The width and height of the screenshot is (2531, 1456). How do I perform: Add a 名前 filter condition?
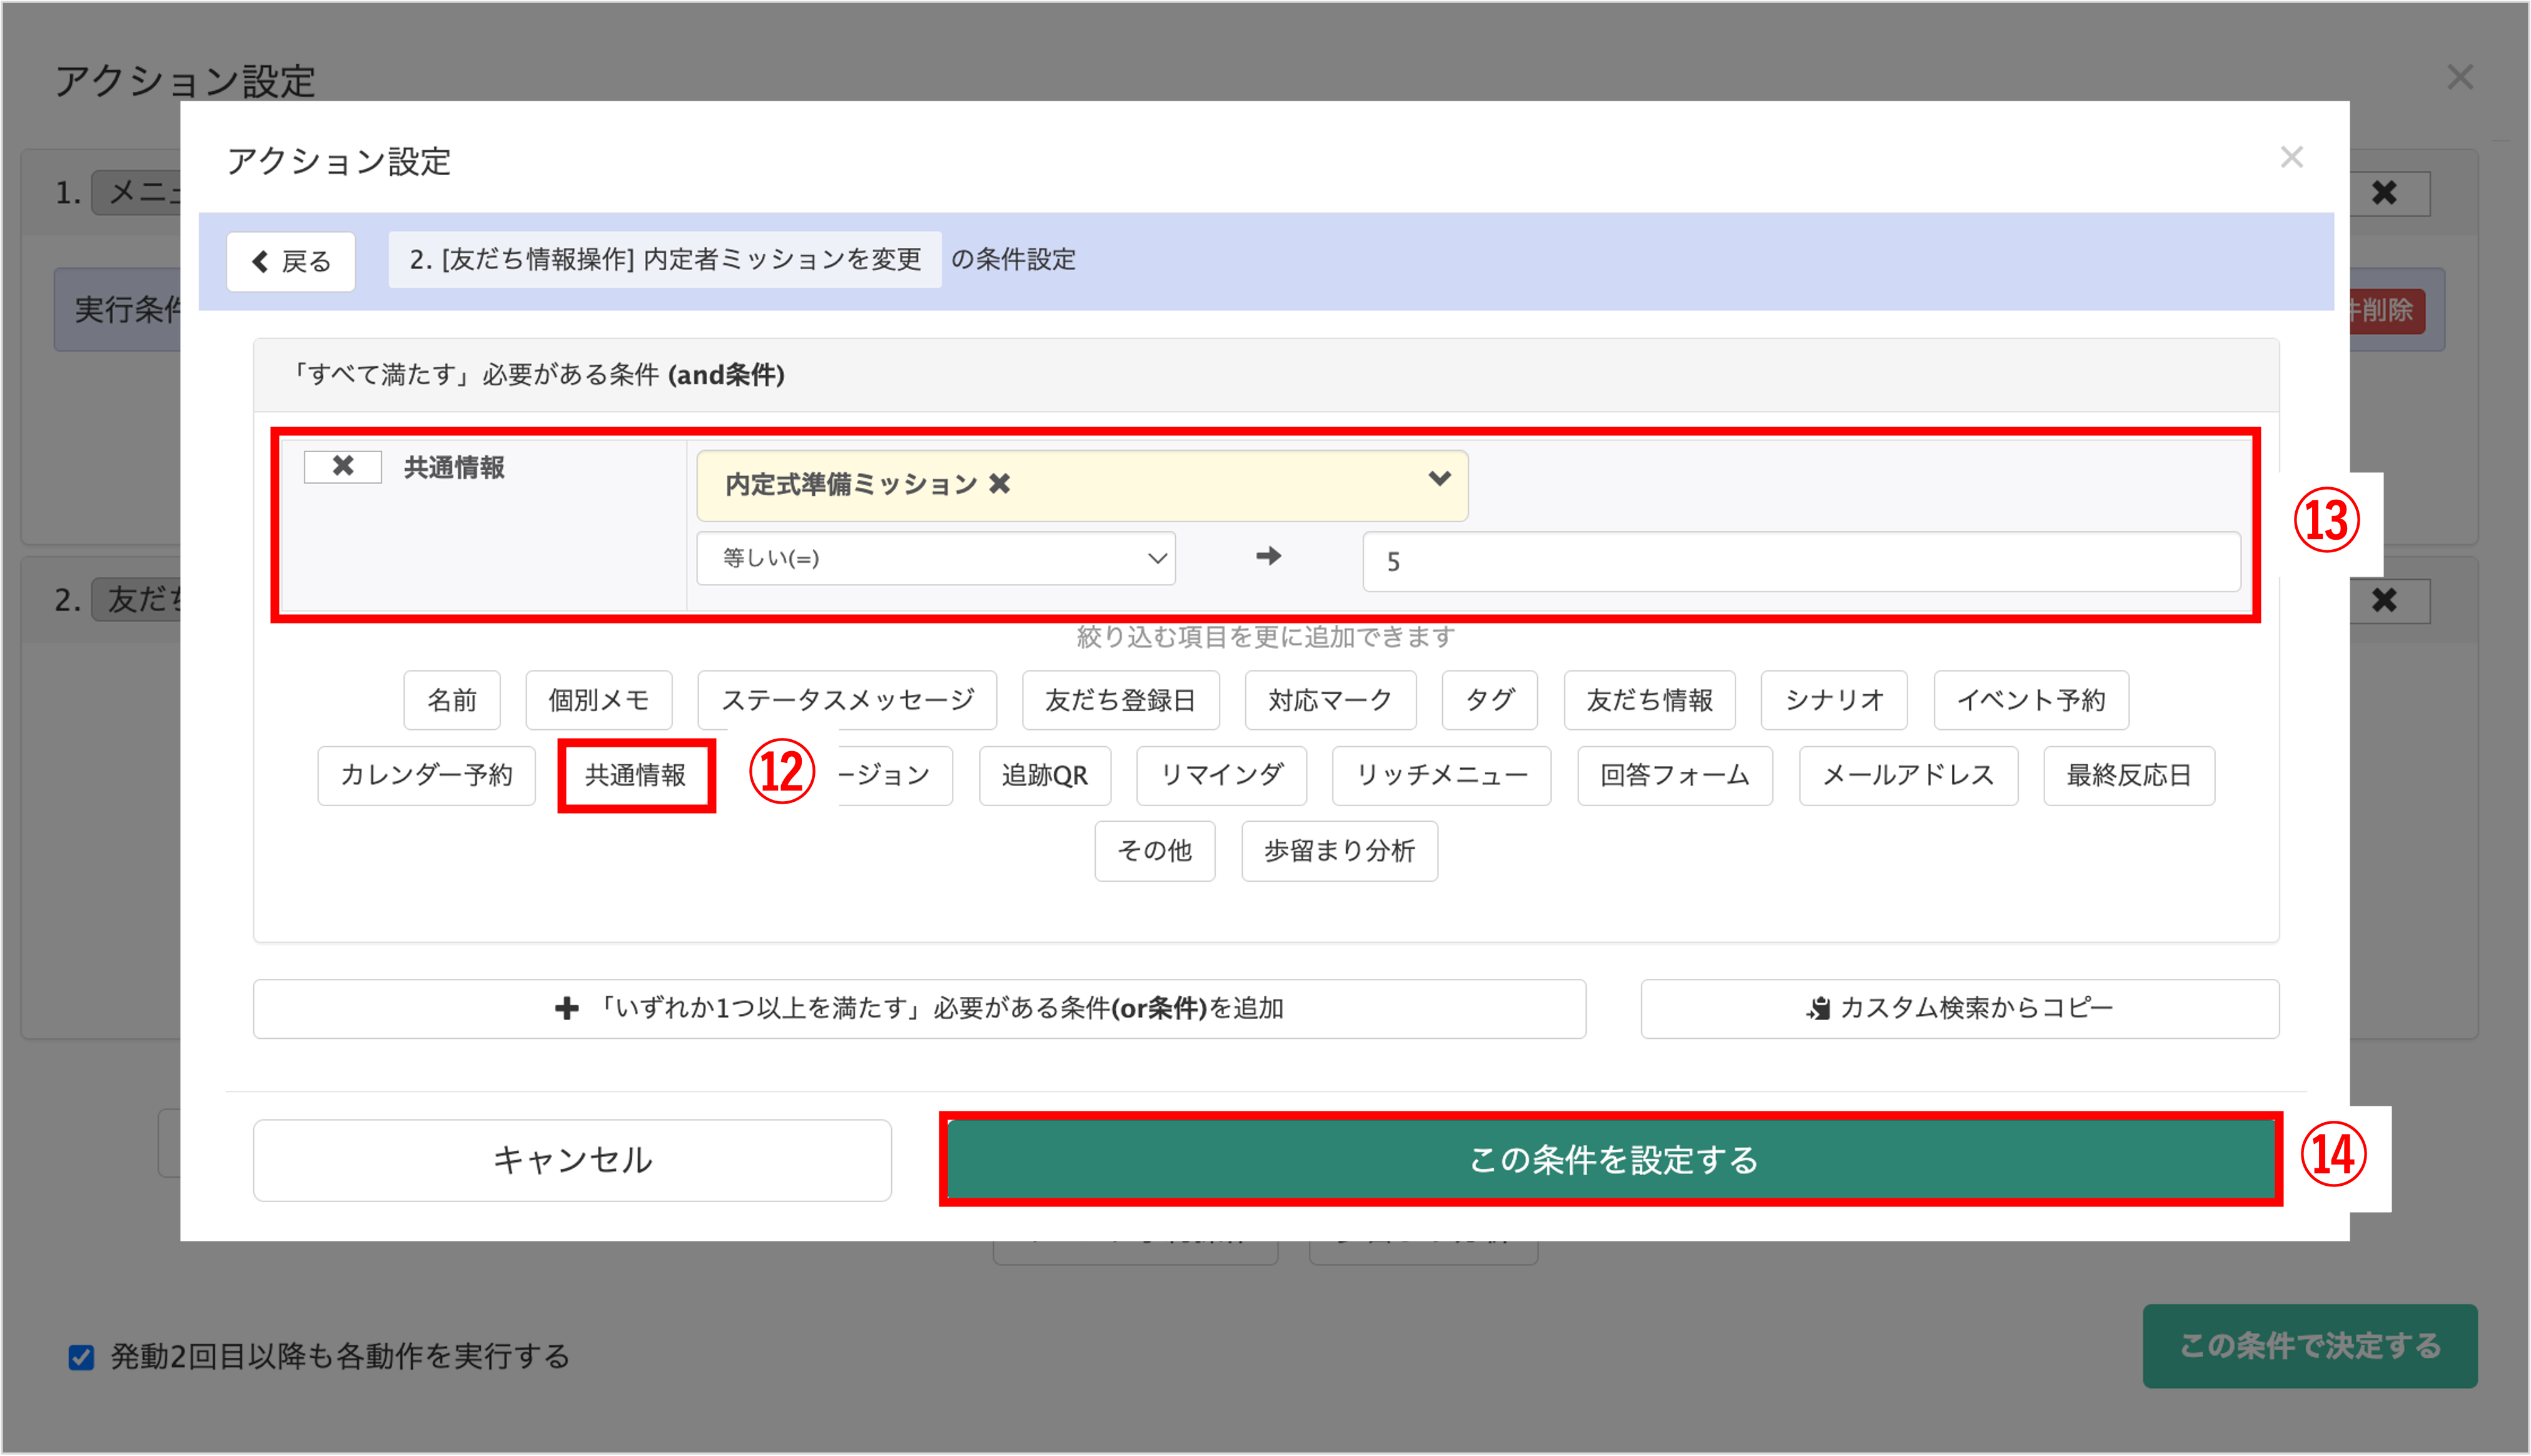pos(452,700)
